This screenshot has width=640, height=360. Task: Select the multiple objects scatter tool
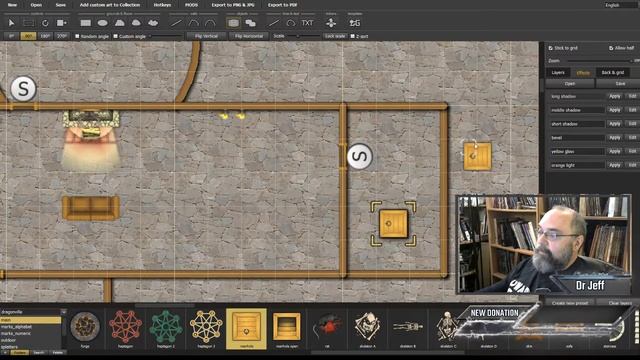251,23
